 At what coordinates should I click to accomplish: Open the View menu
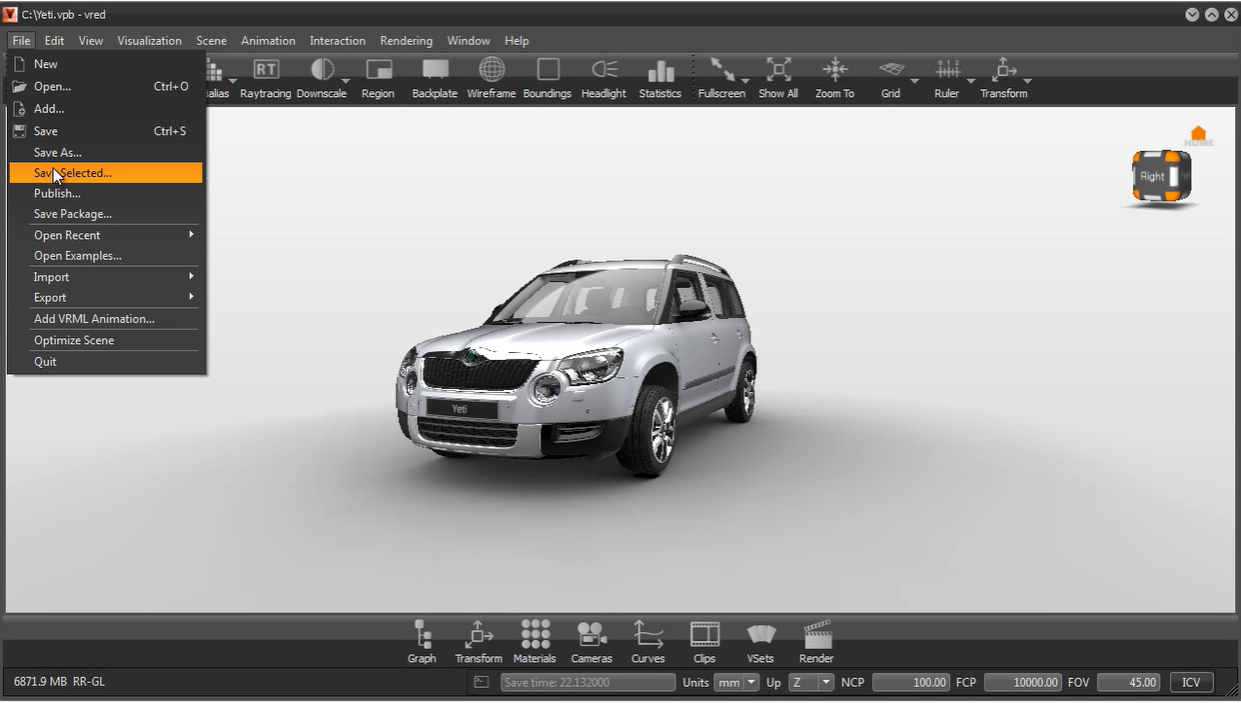click(x=91, y=41)
